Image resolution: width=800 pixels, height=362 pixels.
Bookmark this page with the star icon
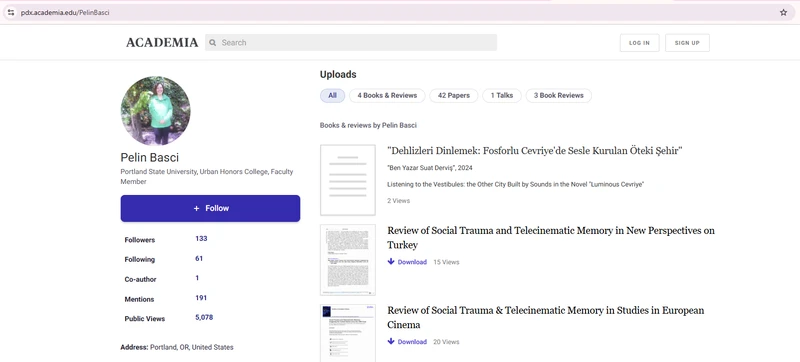[783, 13]
